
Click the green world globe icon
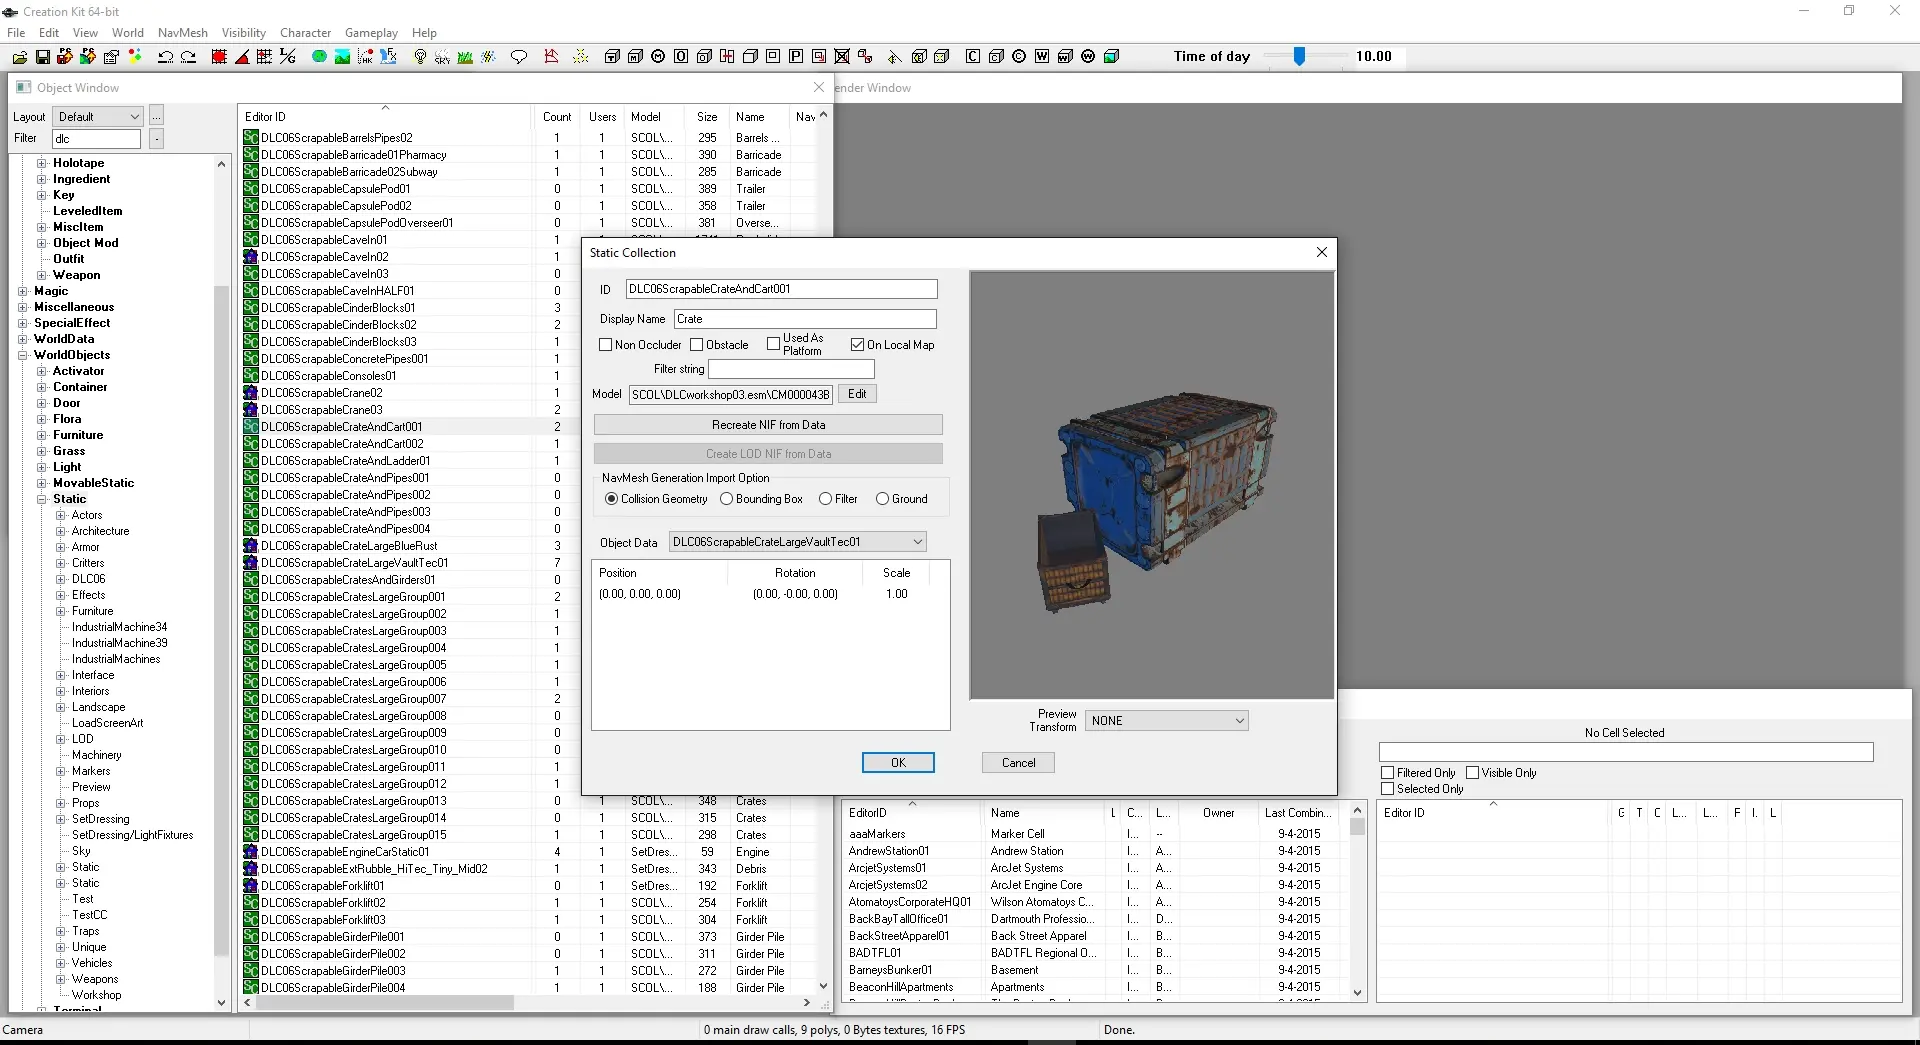click(x=319, y=57)
